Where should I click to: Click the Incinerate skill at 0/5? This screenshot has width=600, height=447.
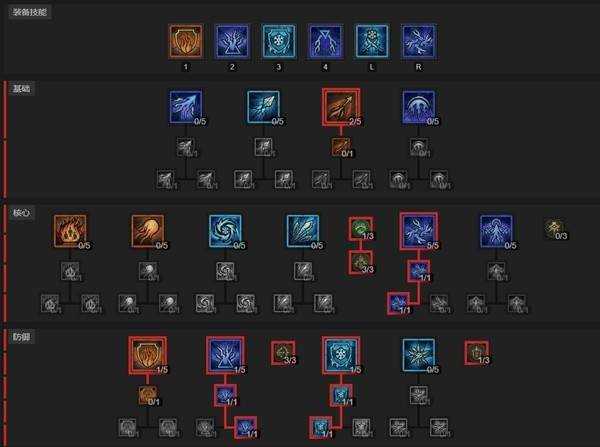coord(70,231)
